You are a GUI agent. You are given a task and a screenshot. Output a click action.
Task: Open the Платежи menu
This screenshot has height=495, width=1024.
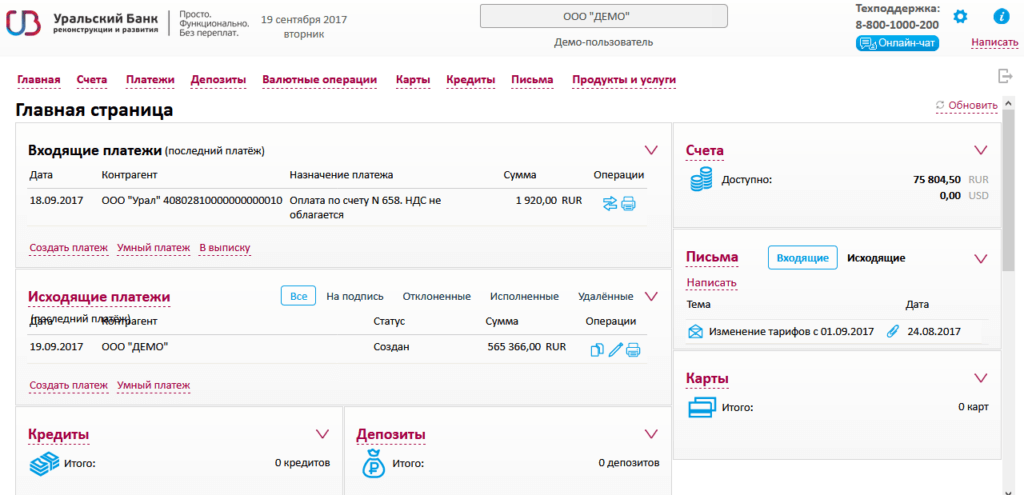150,80
